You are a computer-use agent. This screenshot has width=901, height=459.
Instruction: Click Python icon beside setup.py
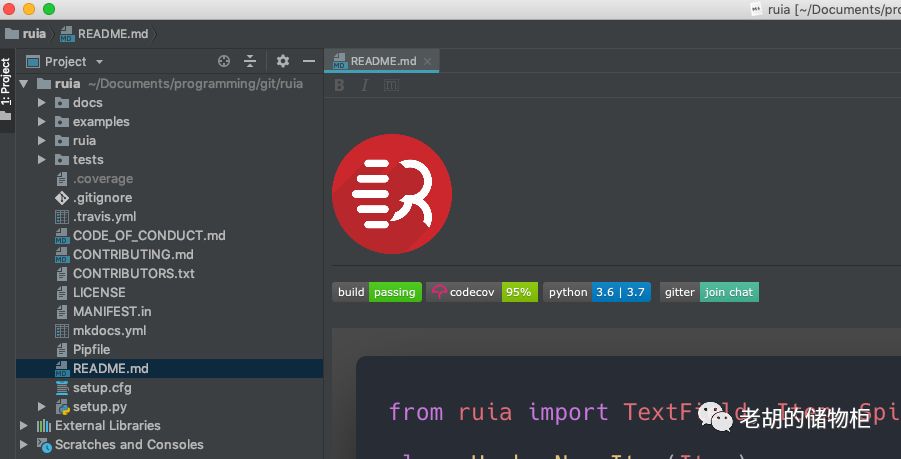(x=62, y=407)
